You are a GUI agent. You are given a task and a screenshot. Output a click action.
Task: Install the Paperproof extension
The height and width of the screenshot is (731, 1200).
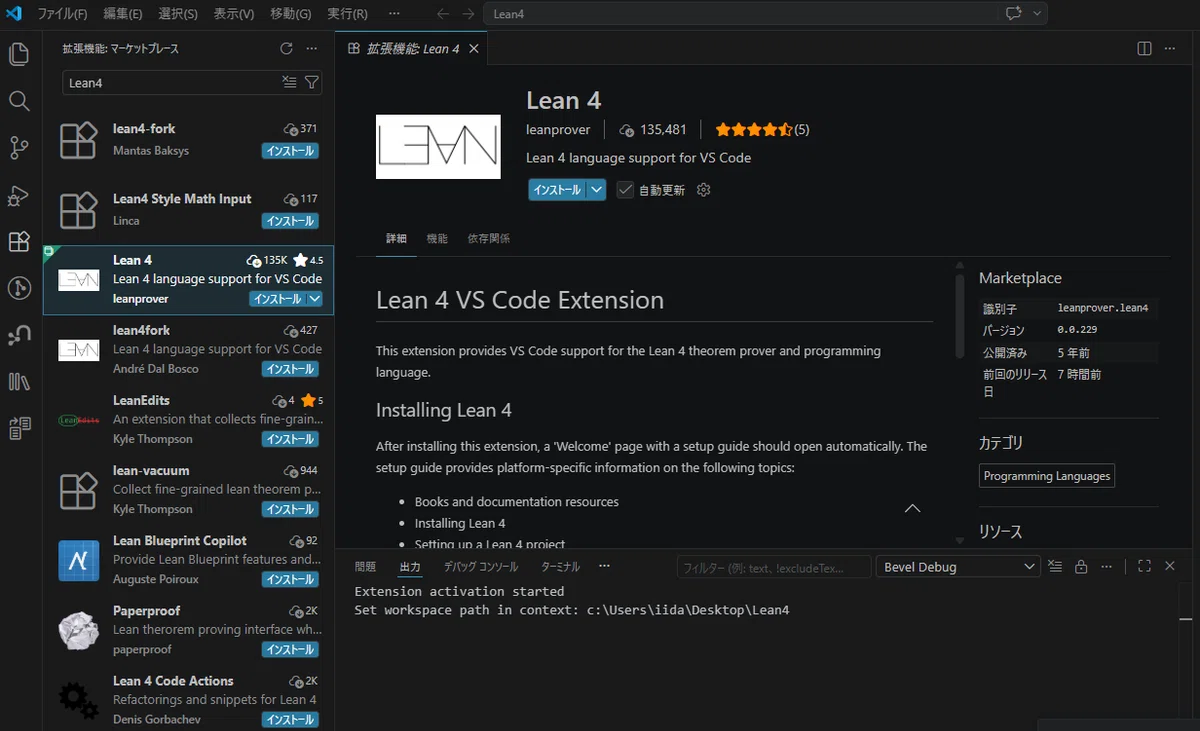click(x=290, y=649)
